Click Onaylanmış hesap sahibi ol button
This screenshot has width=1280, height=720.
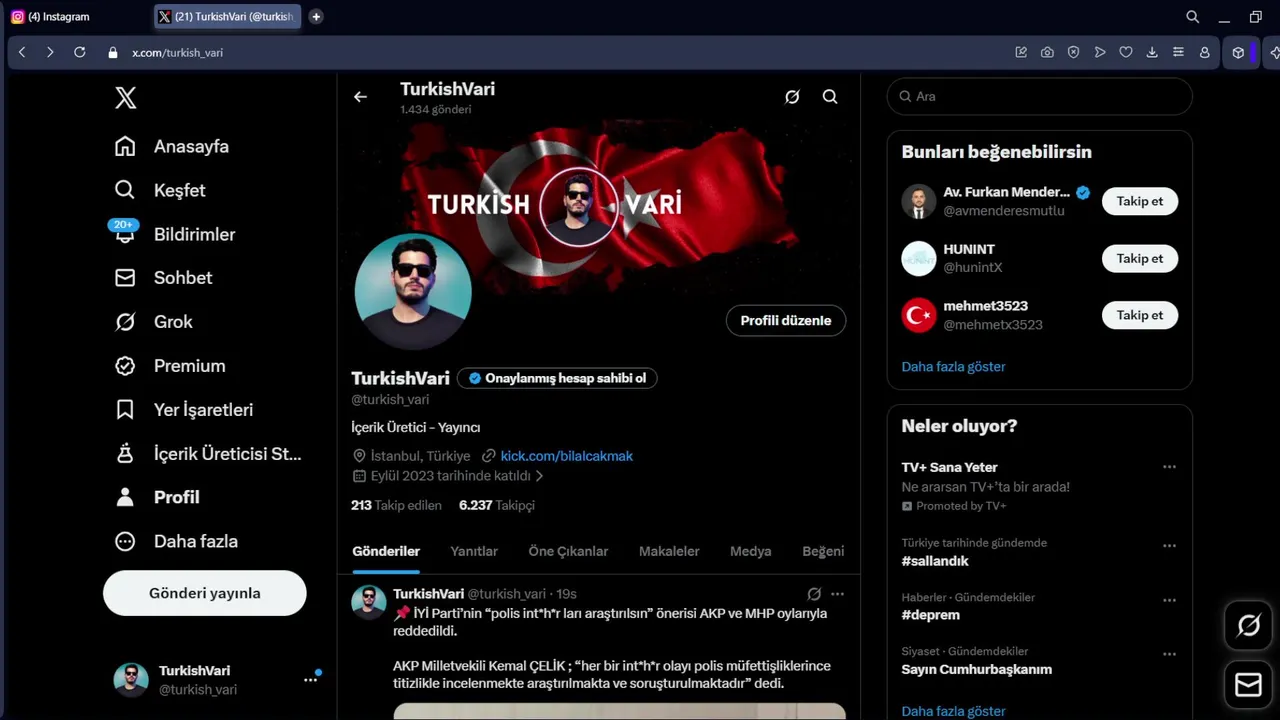[557, 378]
